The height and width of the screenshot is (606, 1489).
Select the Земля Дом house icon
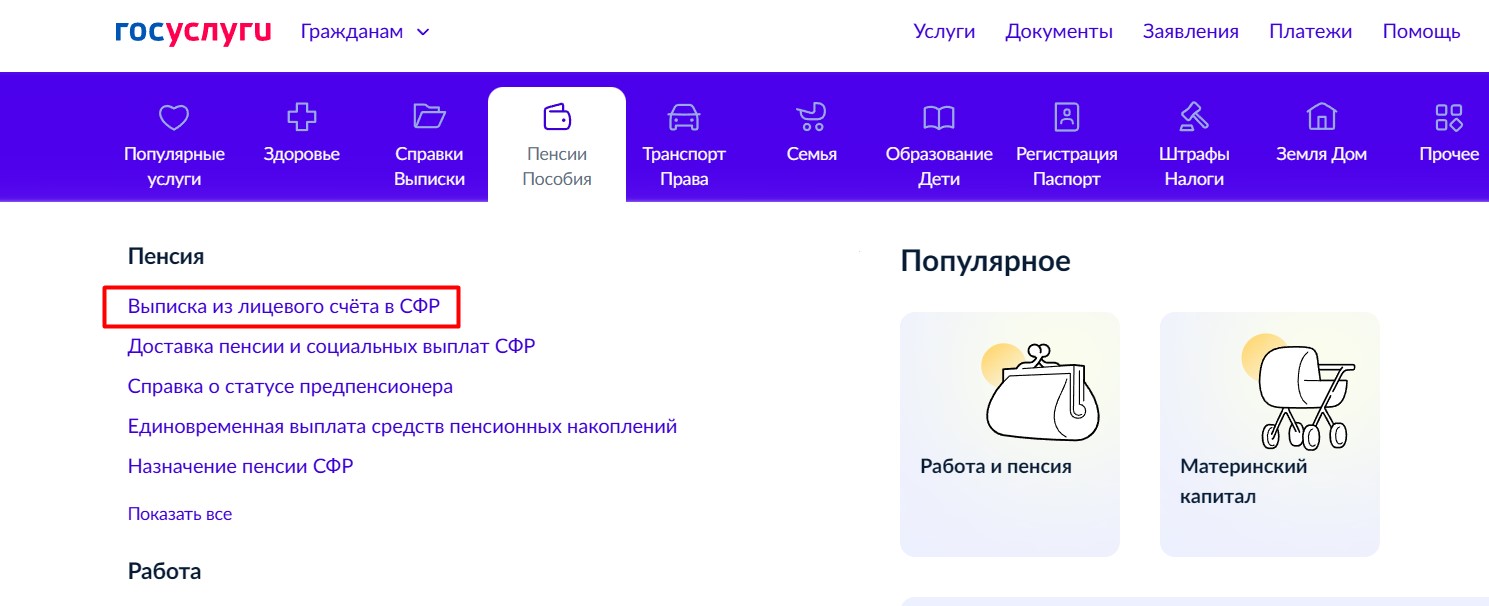1321,118
